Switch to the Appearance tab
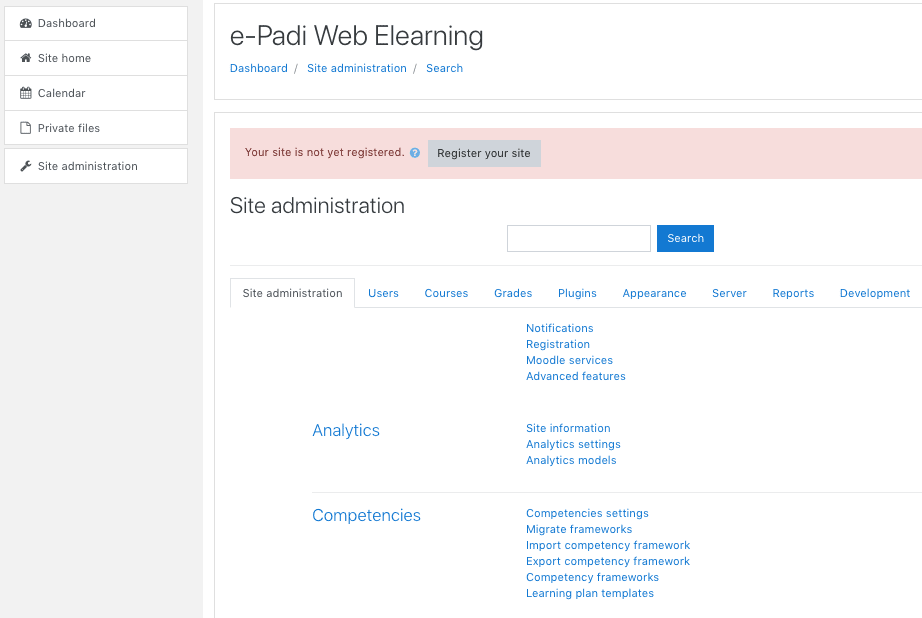The width and height of the screenshot is (922, 618). point(654,293)
